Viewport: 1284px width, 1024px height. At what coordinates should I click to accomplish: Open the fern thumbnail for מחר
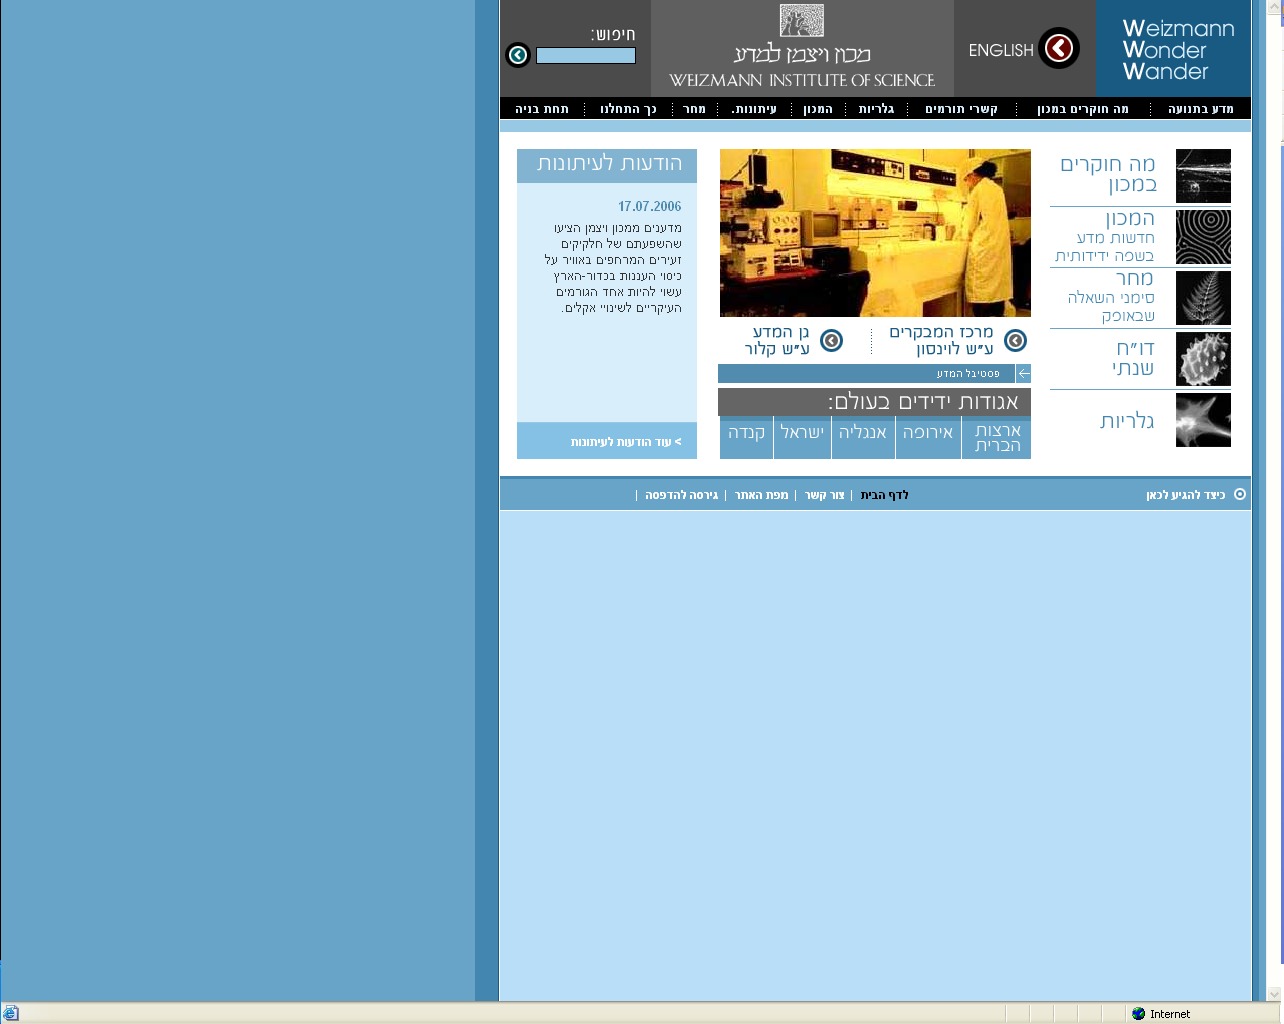tap(1203, 298)
